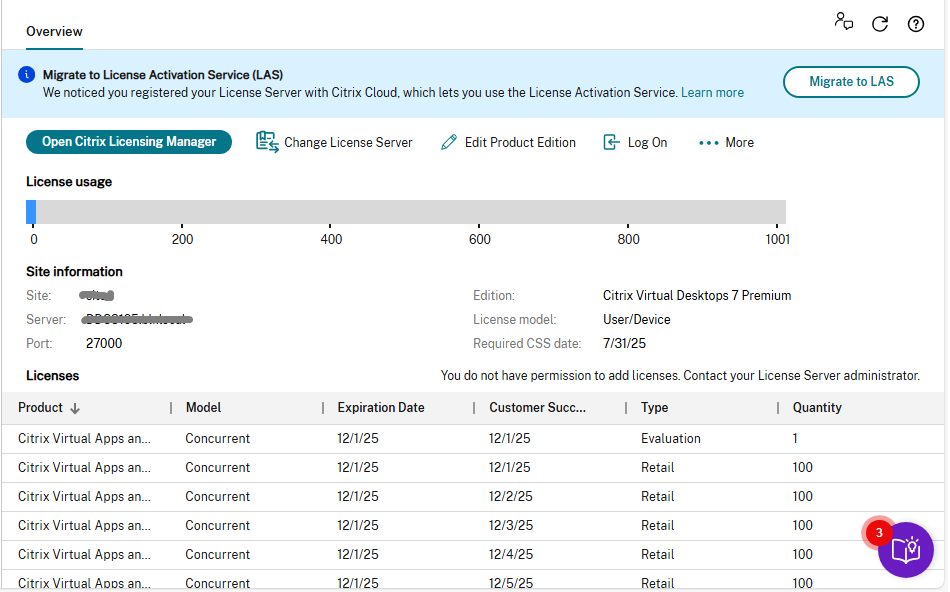Click customer success date 12/2/25
Image resolution: width=950 pixels, height=592 pixels.
point(511,497)
